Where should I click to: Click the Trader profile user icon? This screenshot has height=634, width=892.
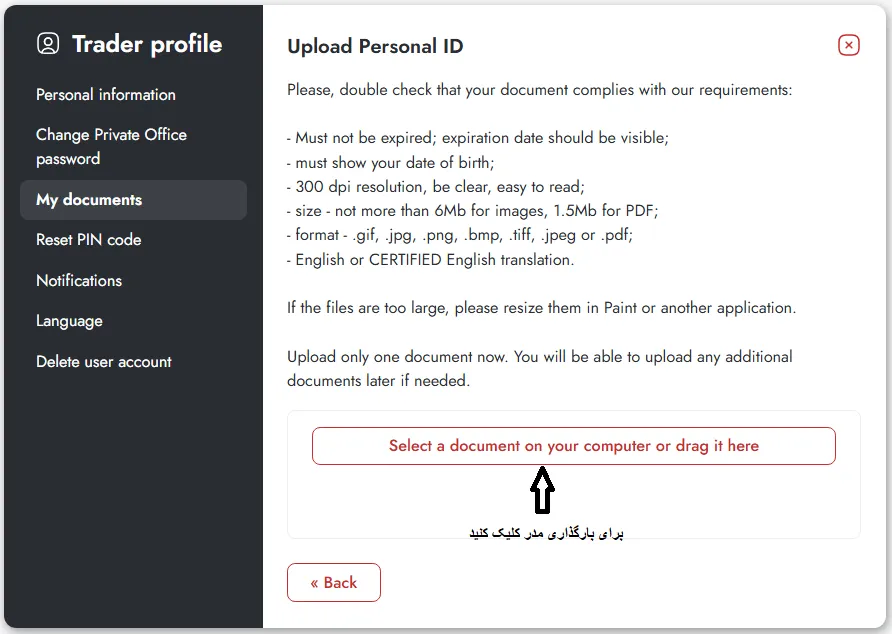coord(48,44)
